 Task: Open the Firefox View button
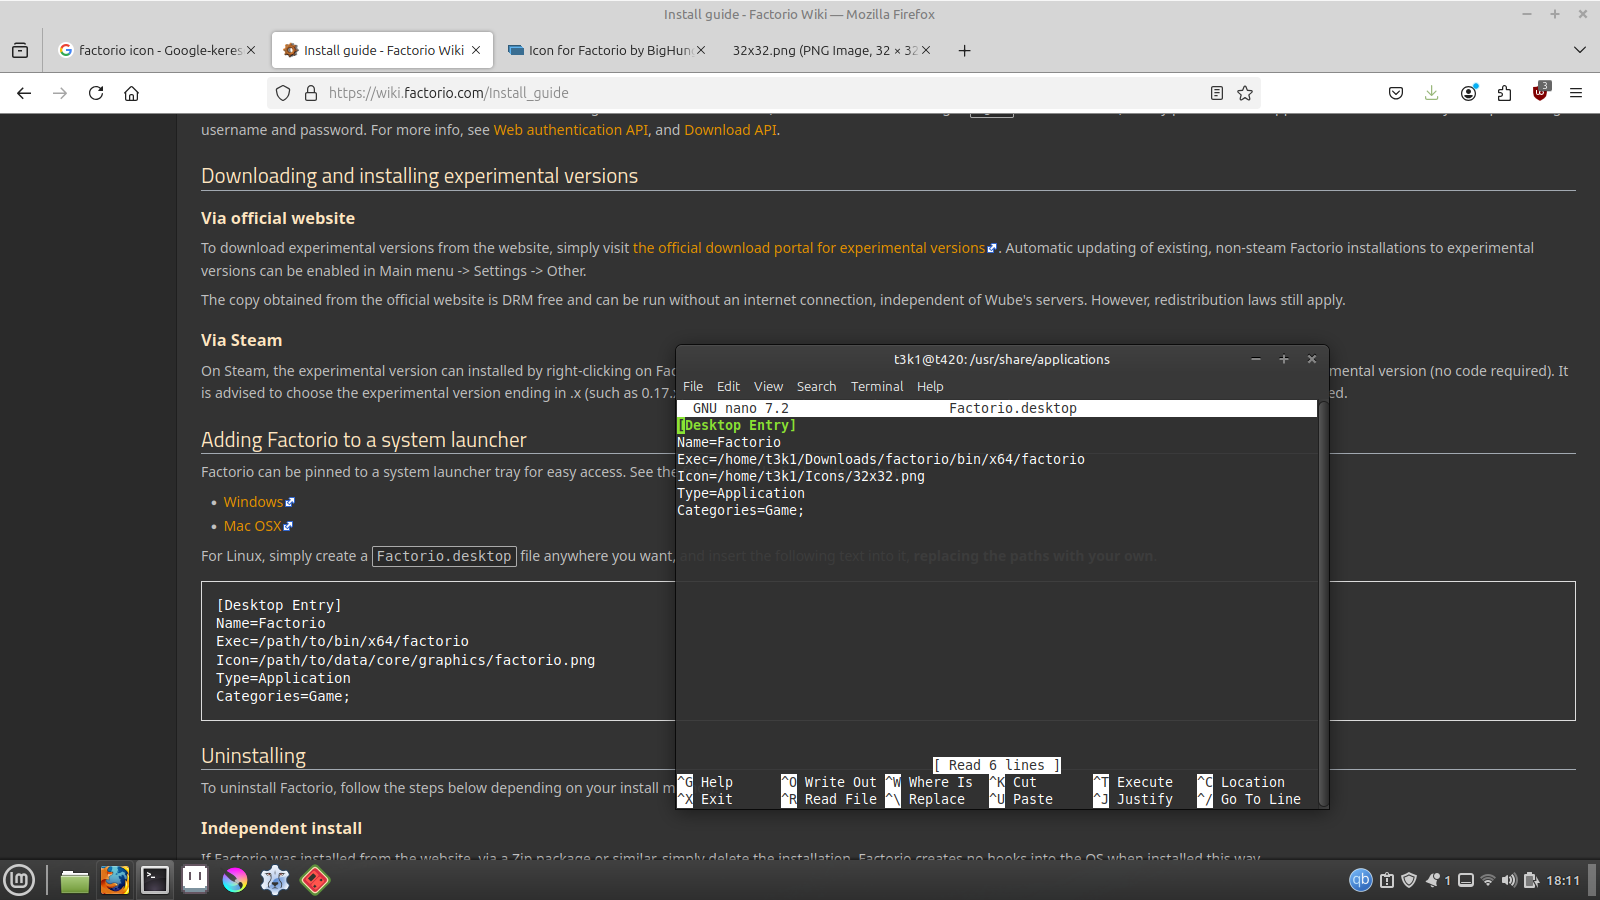tap(20, 50)
